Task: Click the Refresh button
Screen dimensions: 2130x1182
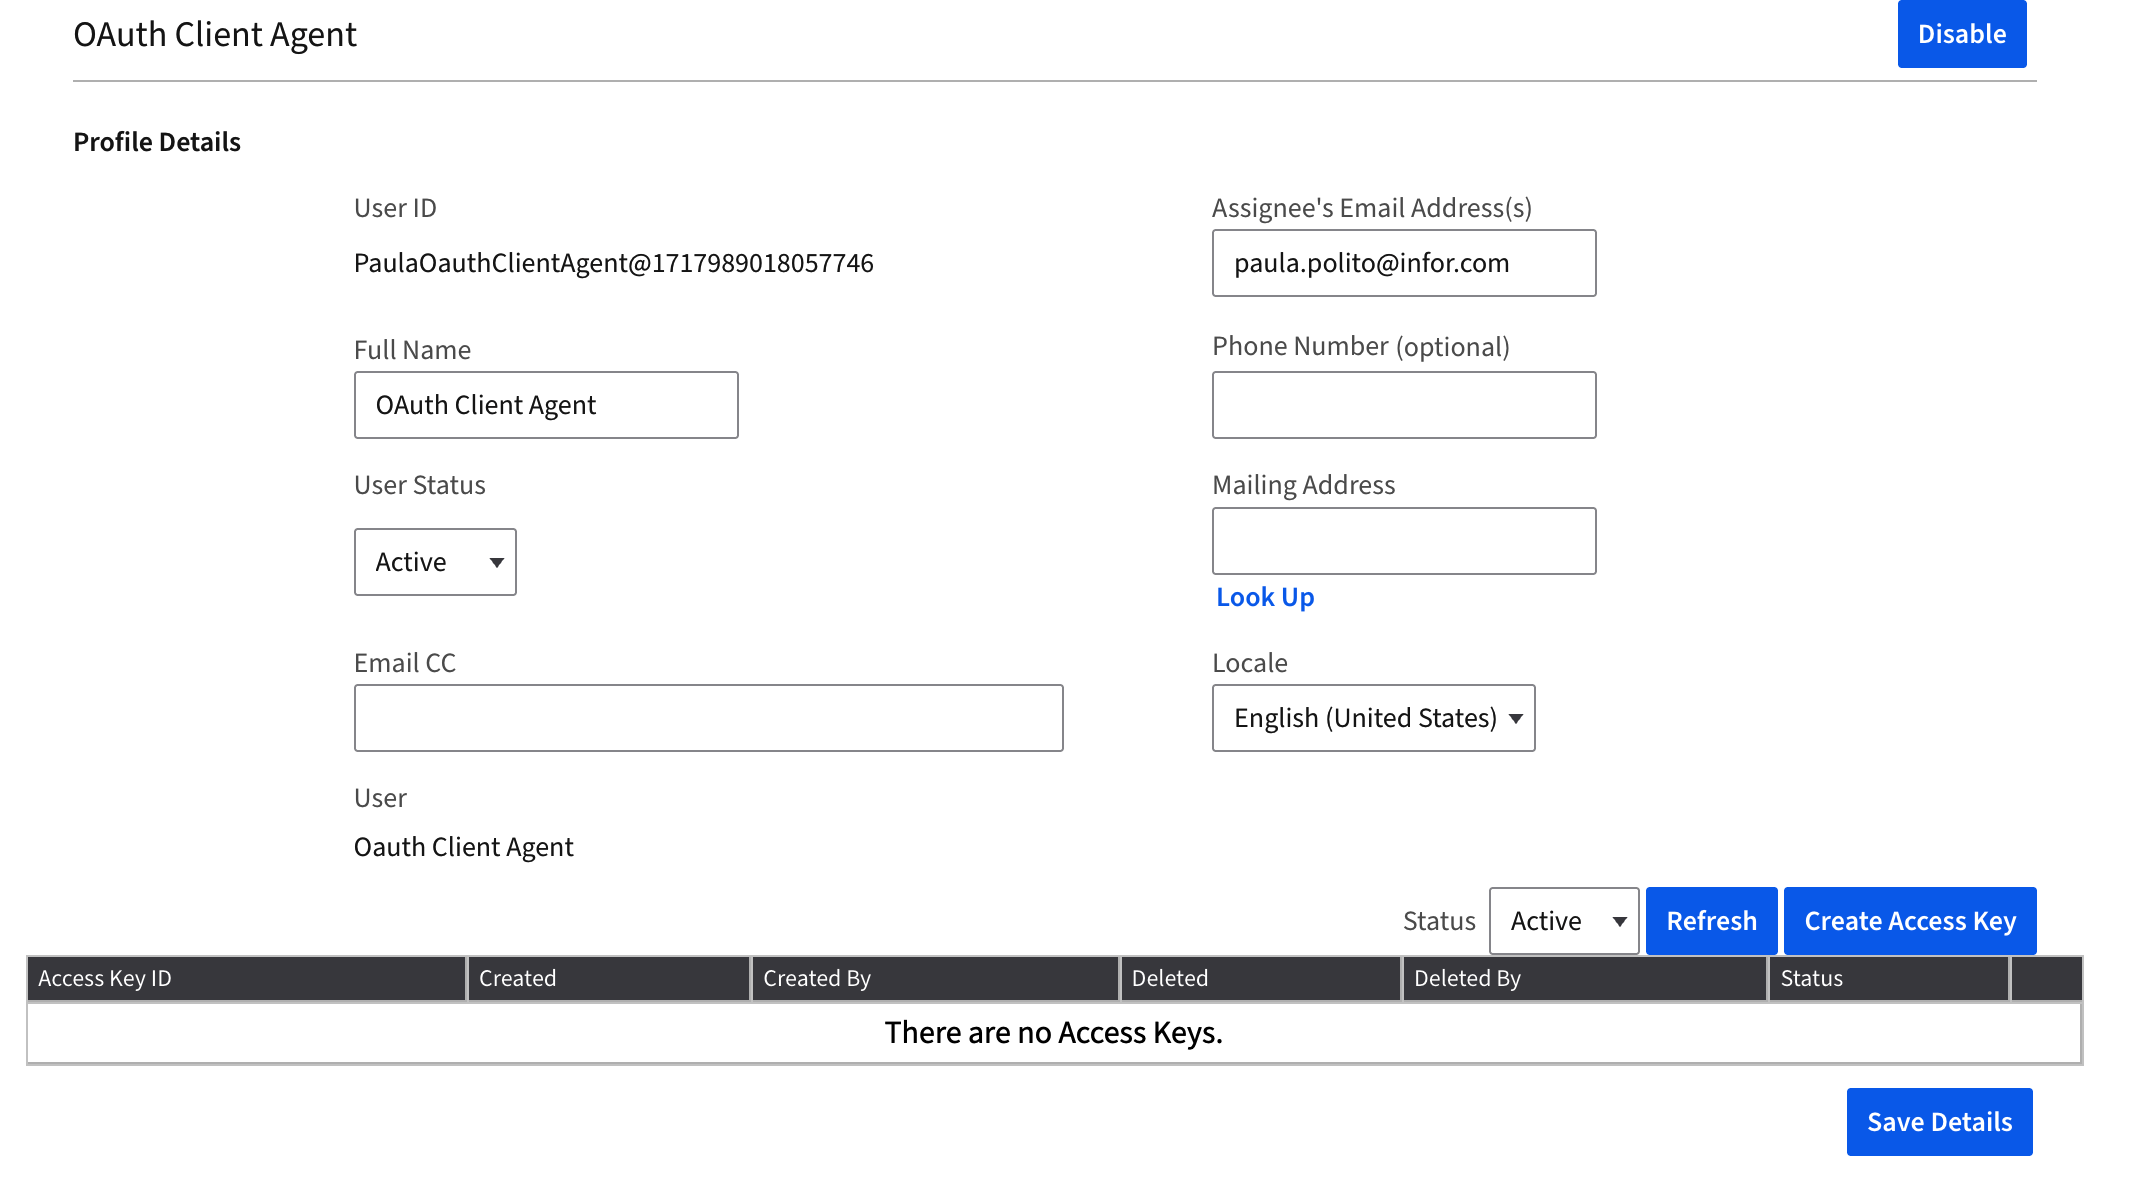Action: (1710, 920)
